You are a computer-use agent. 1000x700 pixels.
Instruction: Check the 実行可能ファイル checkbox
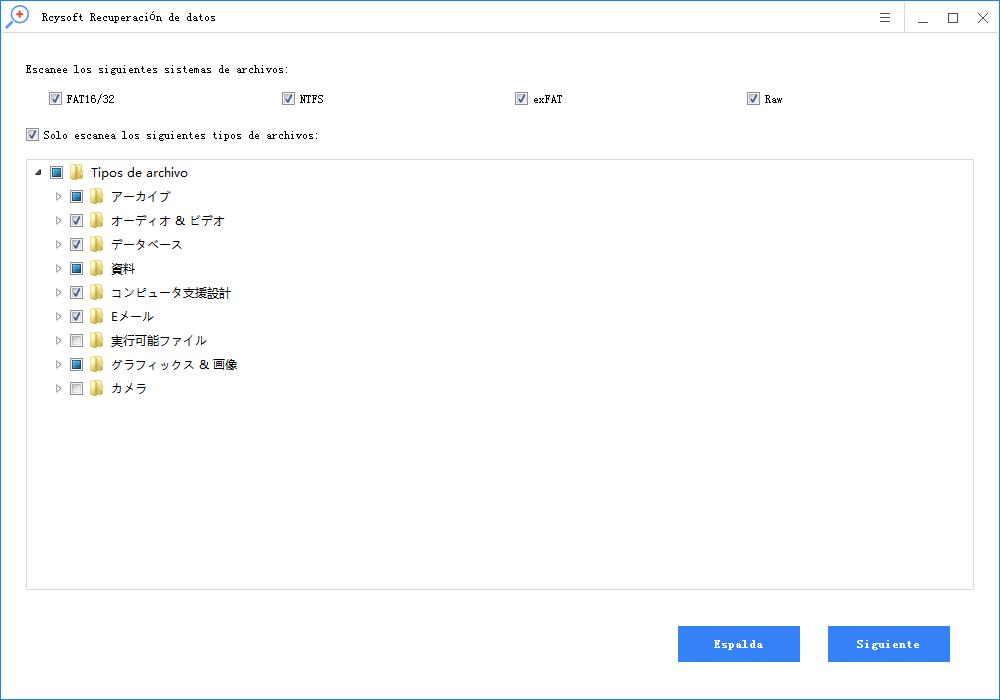[x=77, y=340]
